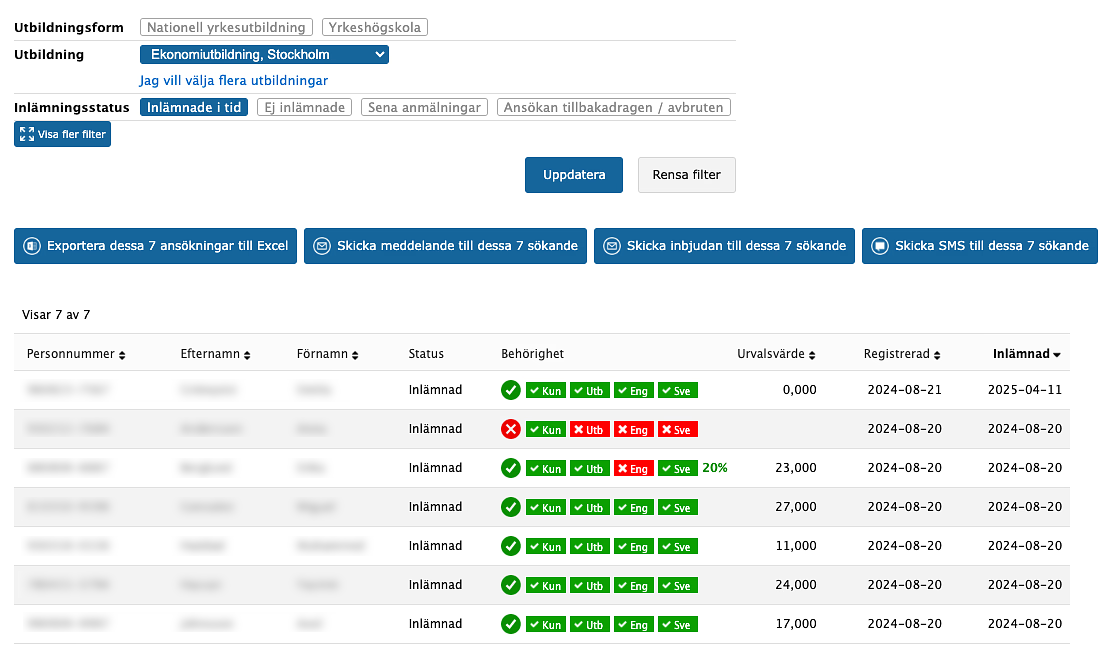Click the Uppdatera button
1113x665 pixels.
(574, 175)
